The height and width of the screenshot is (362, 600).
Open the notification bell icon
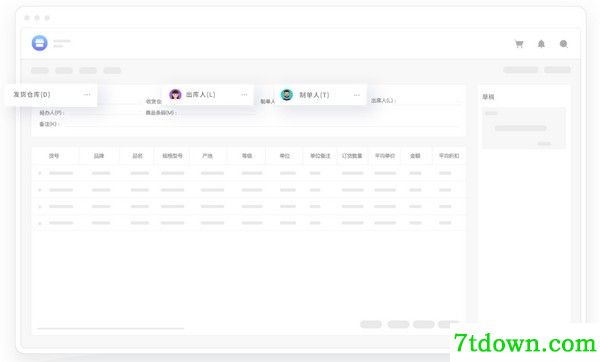(x=541, y=44)
